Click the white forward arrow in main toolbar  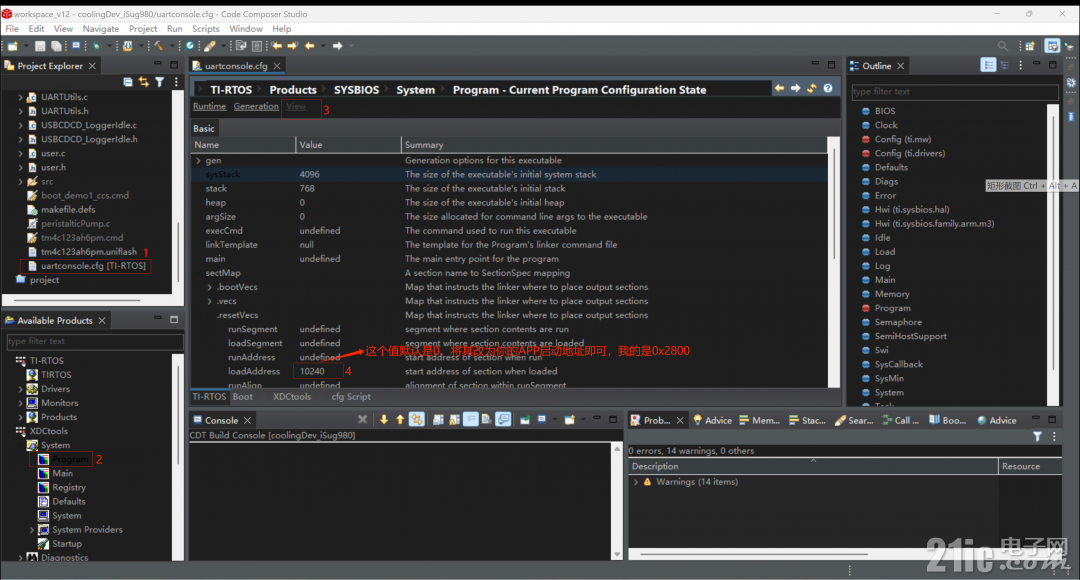(338, 46)
